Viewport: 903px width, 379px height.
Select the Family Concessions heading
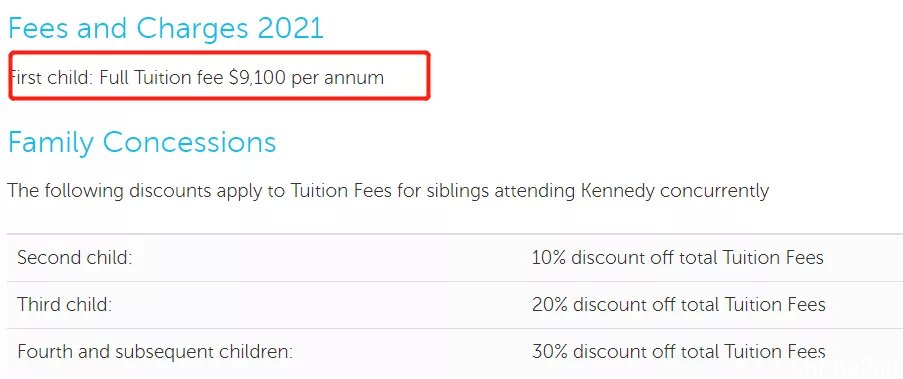tap(142, 142)
